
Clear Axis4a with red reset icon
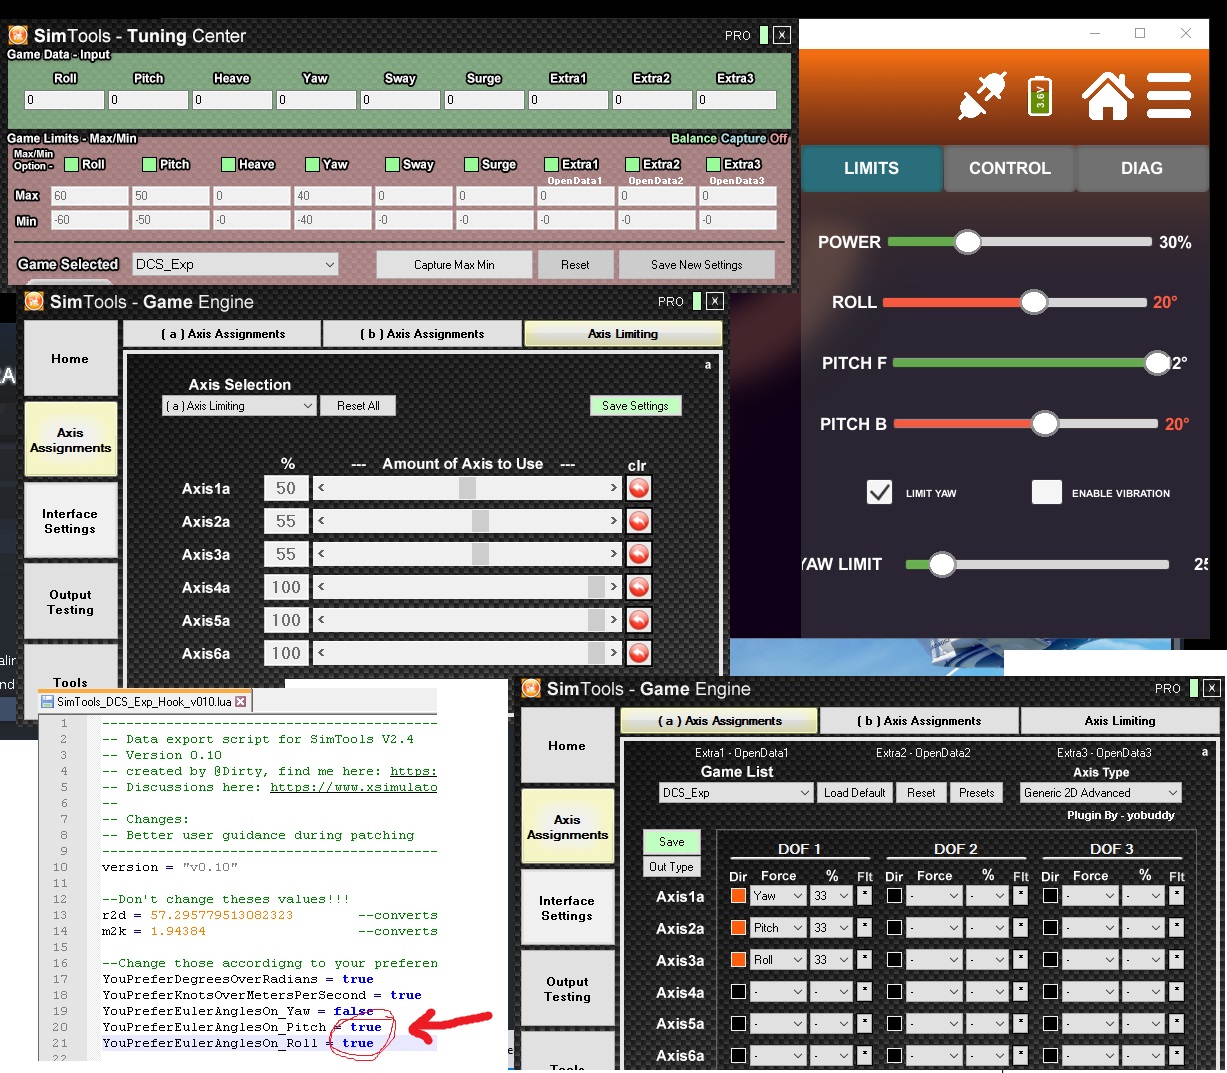coord(639,587)
